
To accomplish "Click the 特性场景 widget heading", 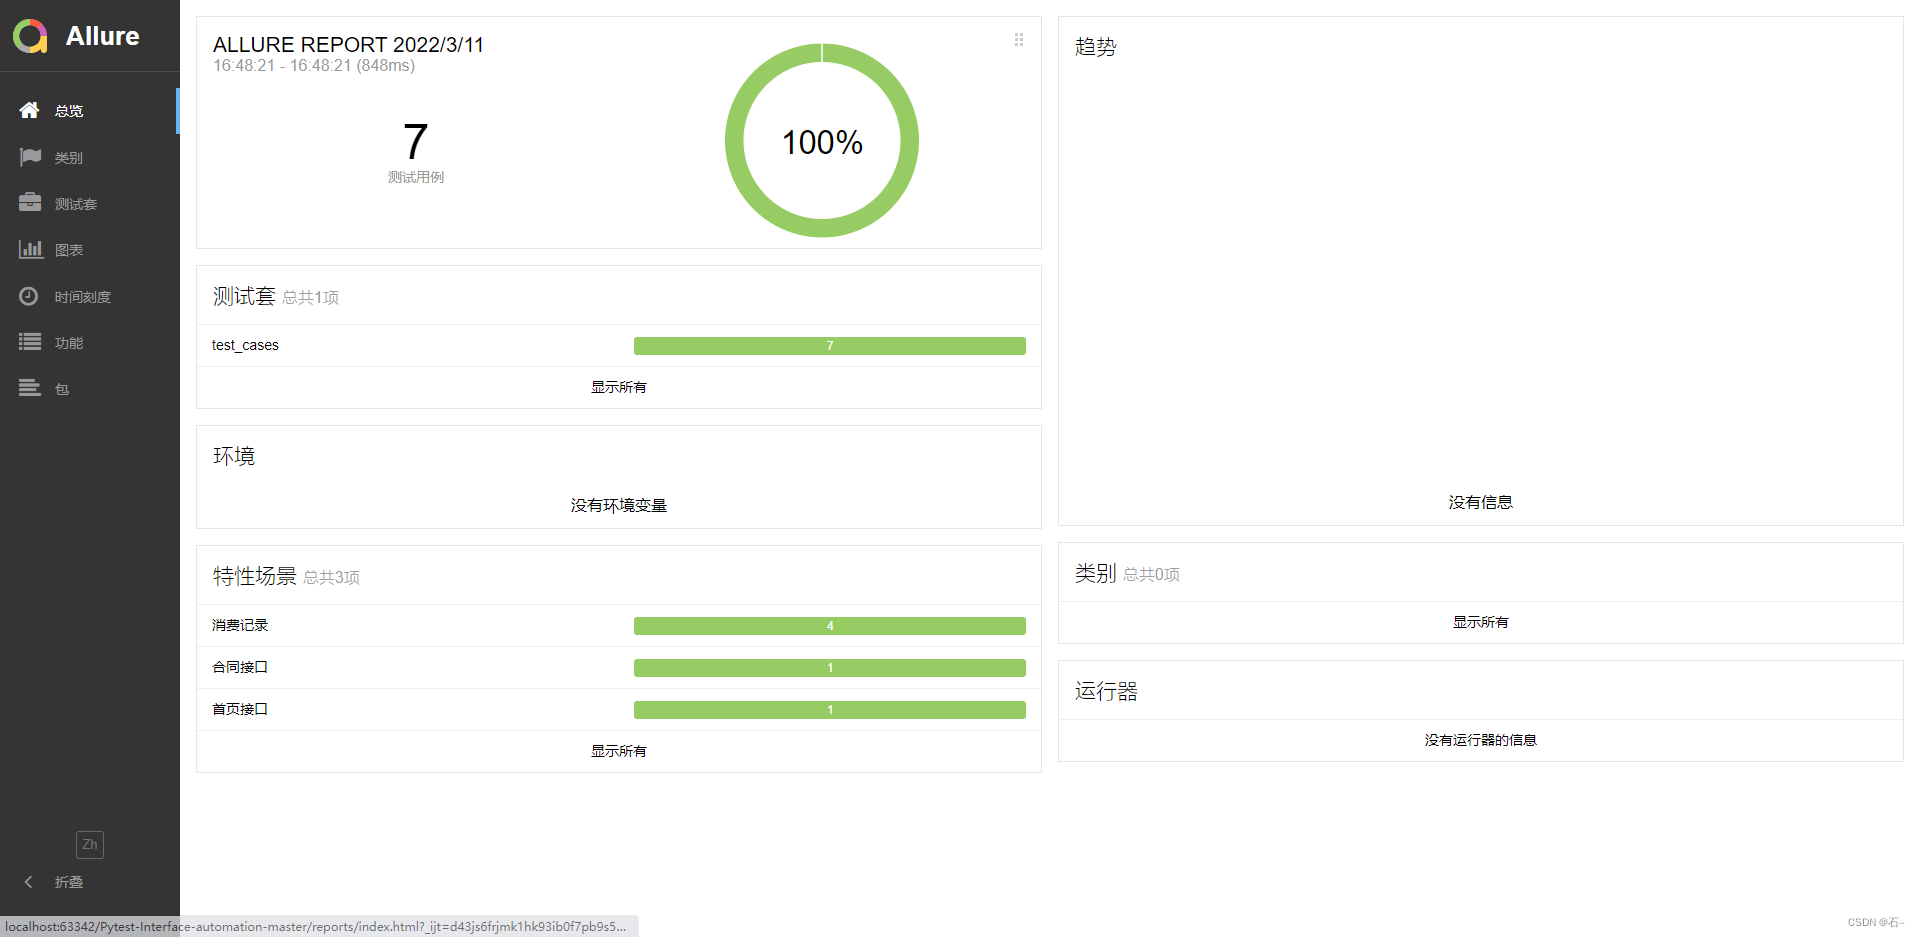I will point(255,576).
